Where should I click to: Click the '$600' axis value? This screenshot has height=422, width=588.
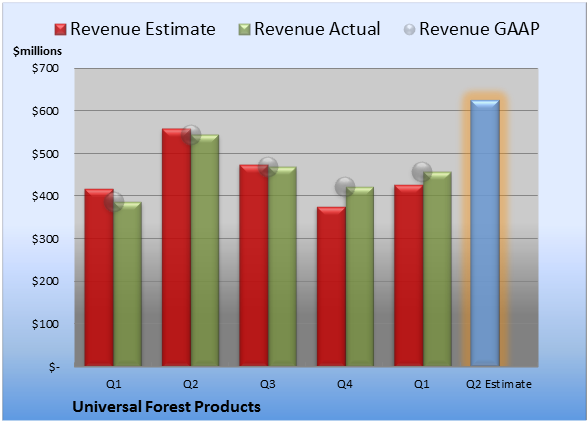[45, 111]
